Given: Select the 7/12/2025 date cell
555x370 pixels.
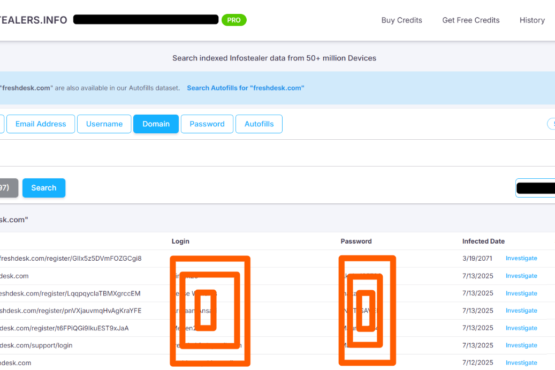Looking at the screenshot, I should click(x=478, y=363).
